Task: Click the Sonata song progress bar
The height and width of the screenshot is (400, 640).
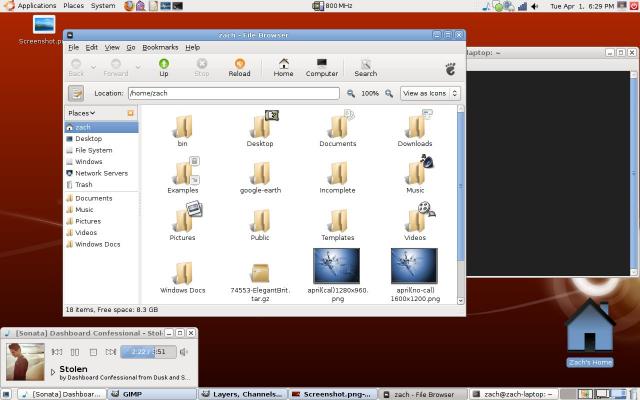Action: pyautogui.click(x=149, y=352)
